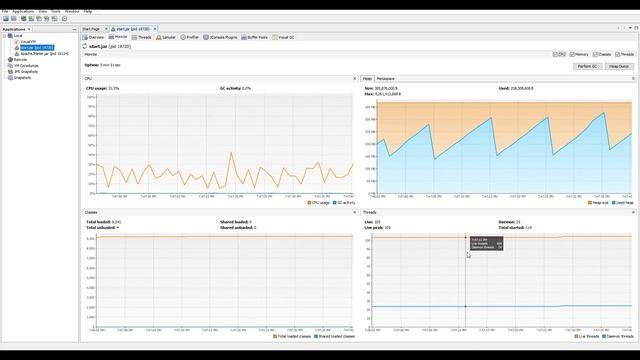This screenshot has width=640, height=360.
Task: Click the Daemon threads legend swatch
Action: pos(604,336)
